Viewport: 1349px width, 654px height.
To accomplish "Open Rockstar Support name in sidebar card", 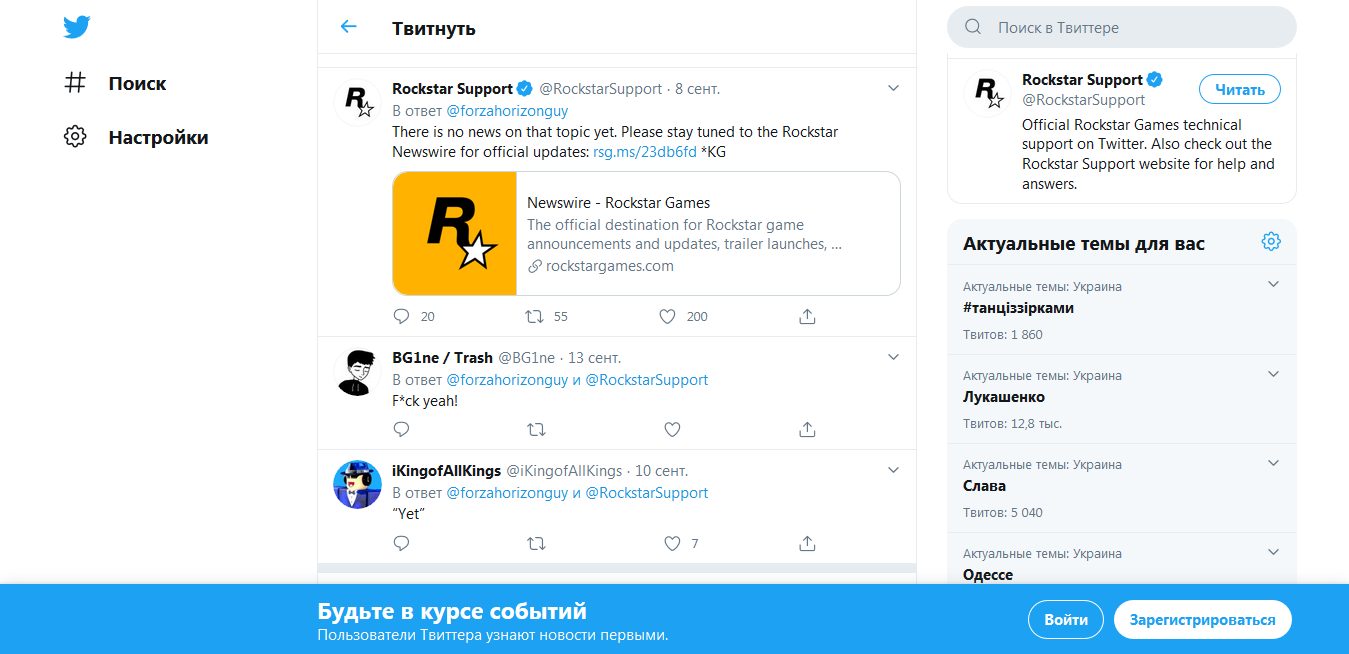I will 1082,80.
